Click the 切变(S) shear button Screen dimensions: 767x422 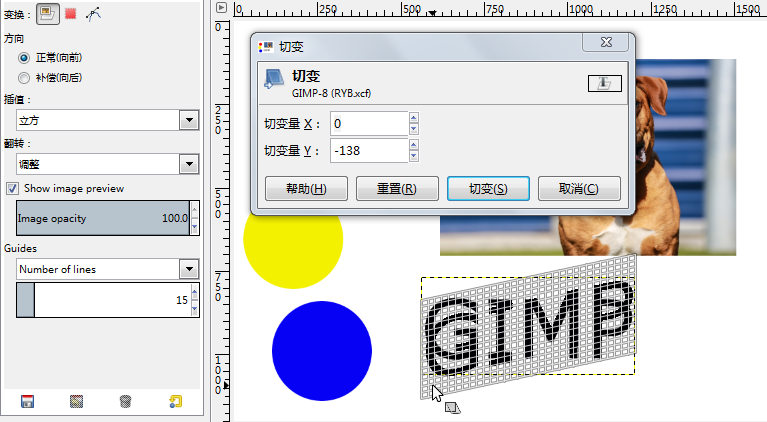pyautogui.click(x=488, y=189)
